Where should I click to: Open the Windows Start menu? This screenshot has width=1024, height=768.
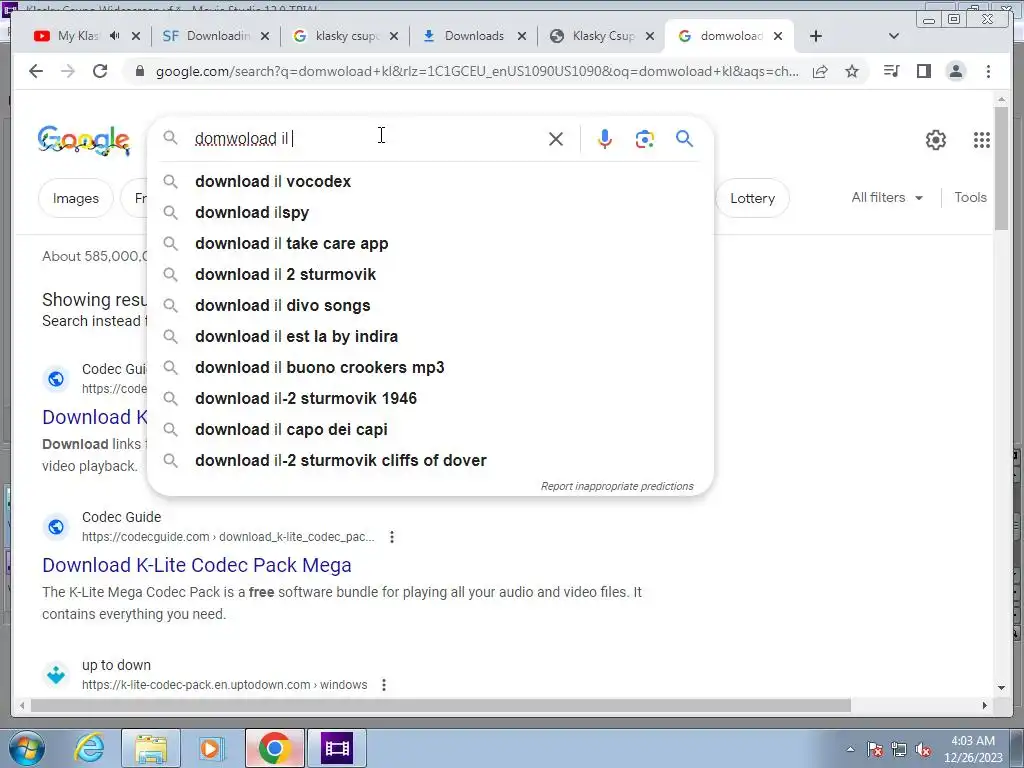pos(27,748)
